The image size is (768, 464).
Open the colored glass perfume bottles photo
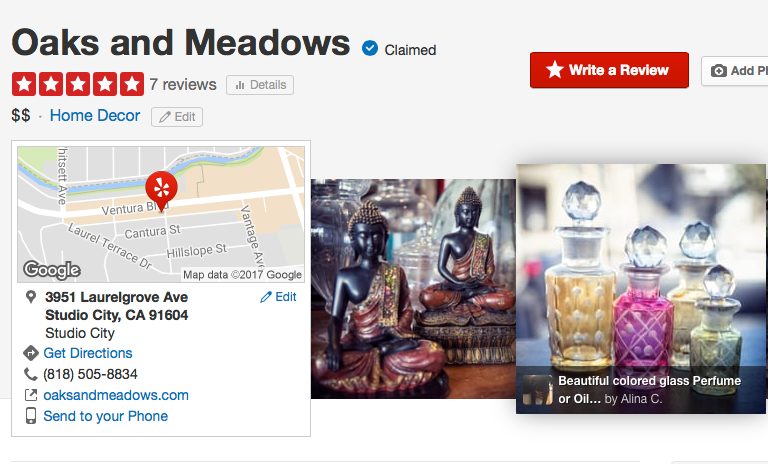pyautogui.click(x=641, y=289)
